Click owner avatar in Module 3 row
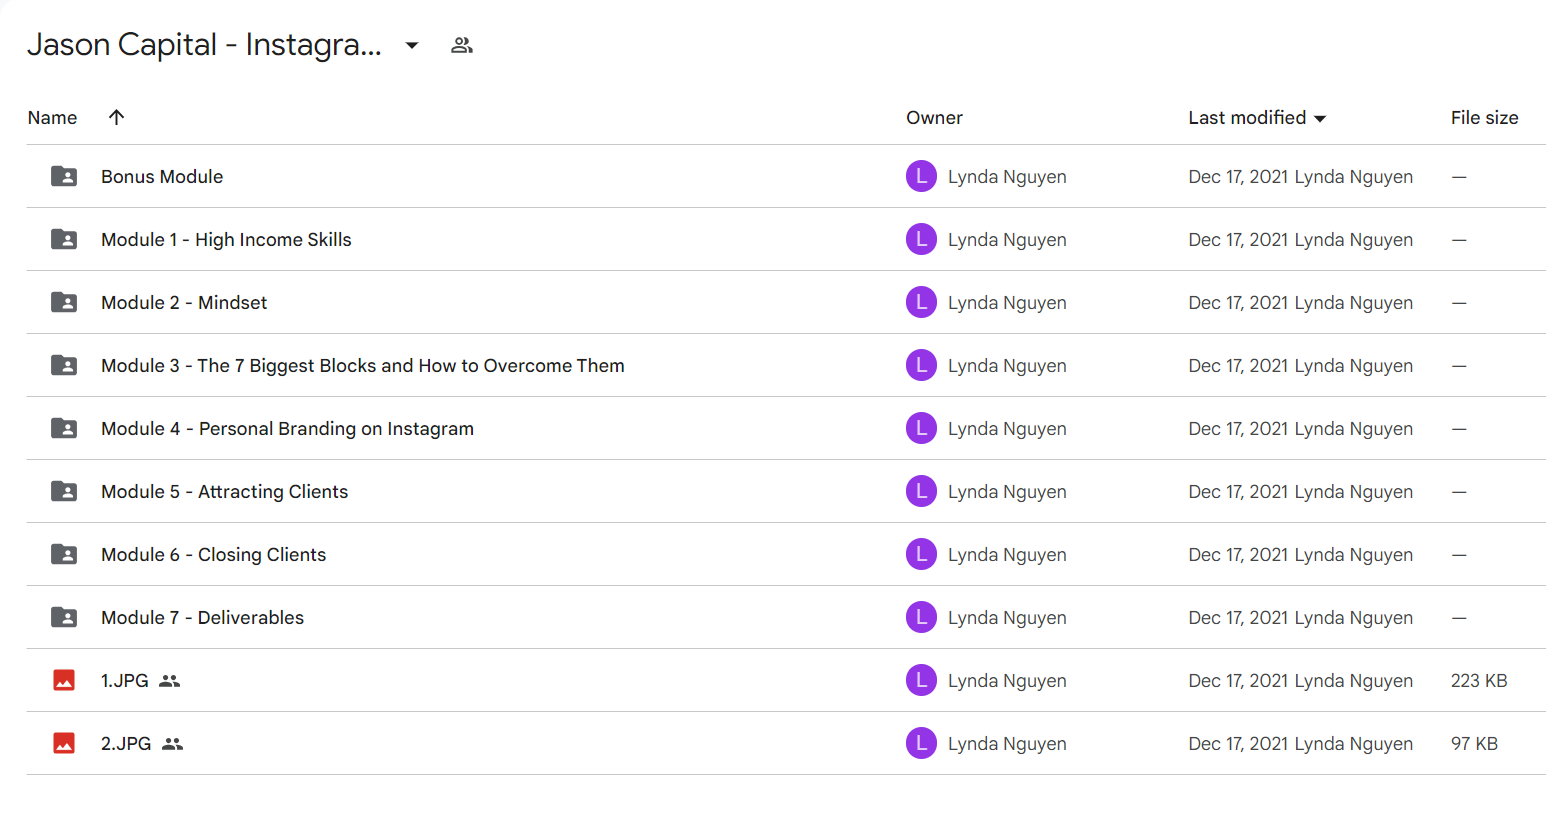1546x815 pixels. point(921,365)
